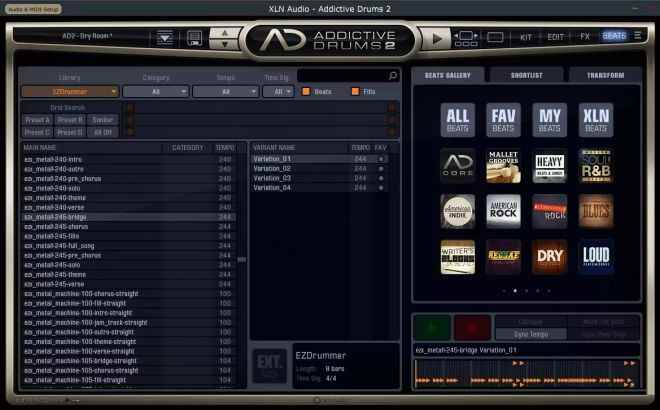Viewport: 660px width, 410px height.
Task: Select Grid Search Preset A
Action: pyautogui.click(x=37, y=120)
